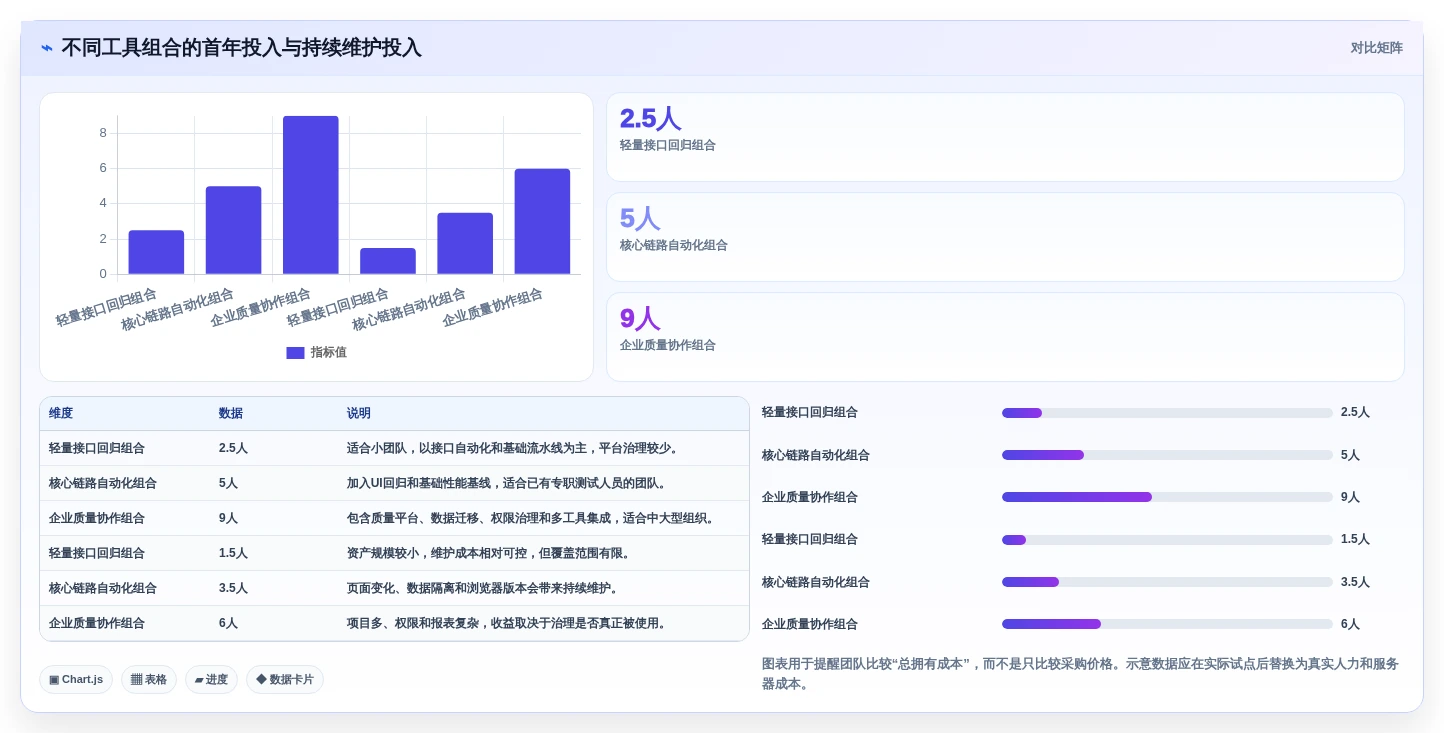Click 核心链路自动化组合 caption in the 5人 card
1444x733 pixels.
tap(674, 245)
